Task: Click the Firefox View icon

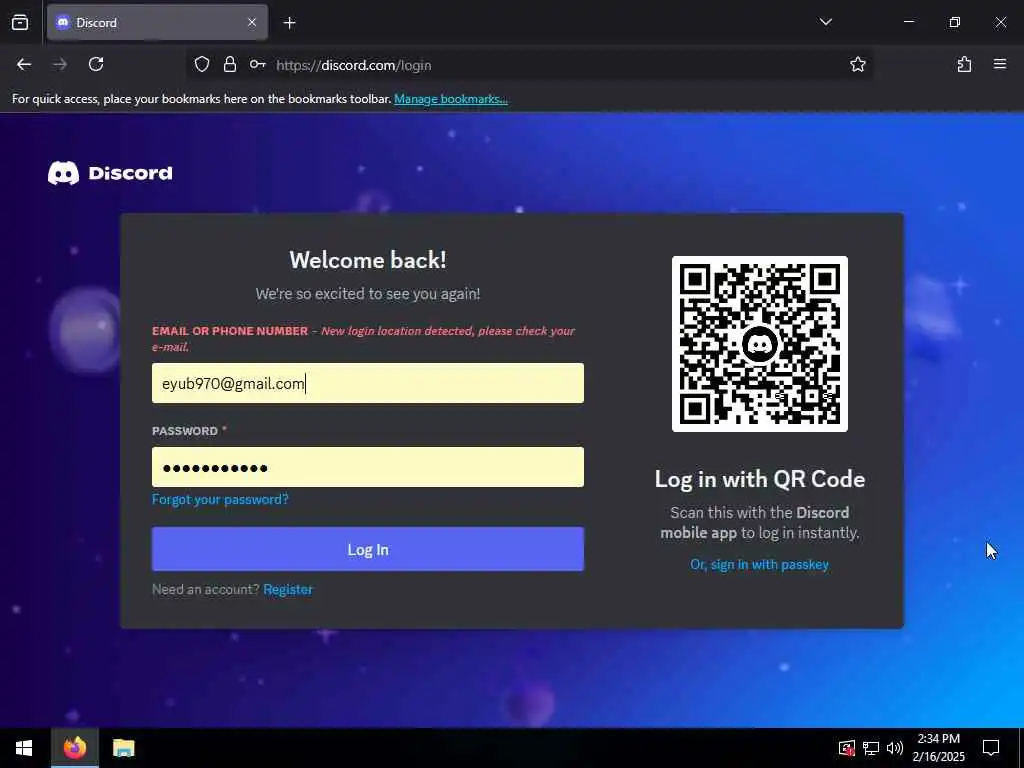Action: 20,22
